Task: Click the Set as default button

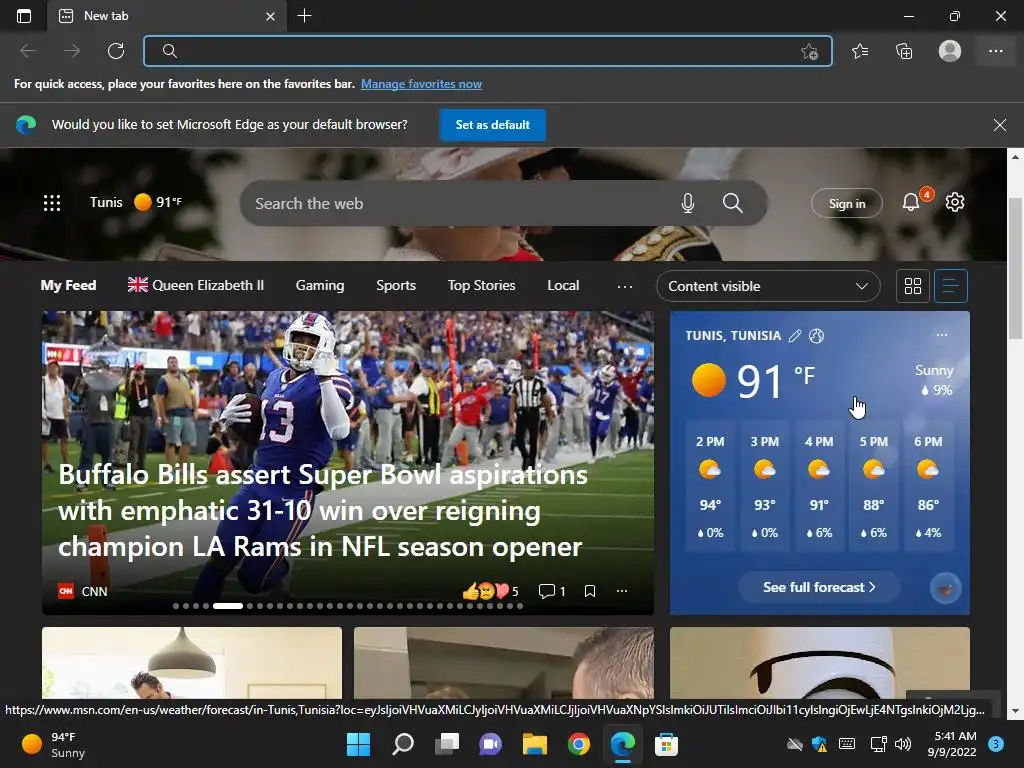Action: 492,125
